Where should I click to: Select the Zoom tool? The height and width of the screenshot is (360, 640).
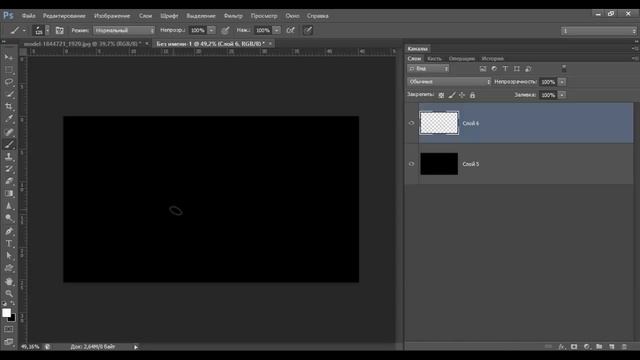(9, 293)
